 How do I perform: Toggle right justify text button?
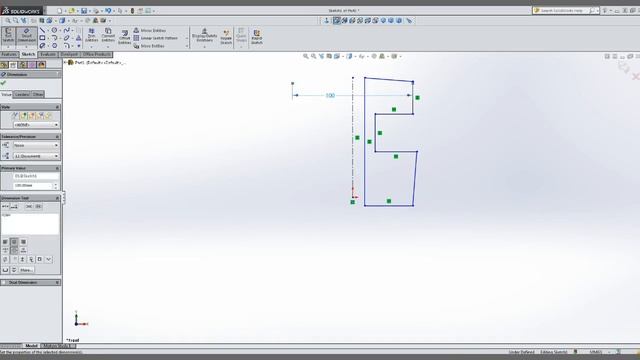tap(23, 242)
